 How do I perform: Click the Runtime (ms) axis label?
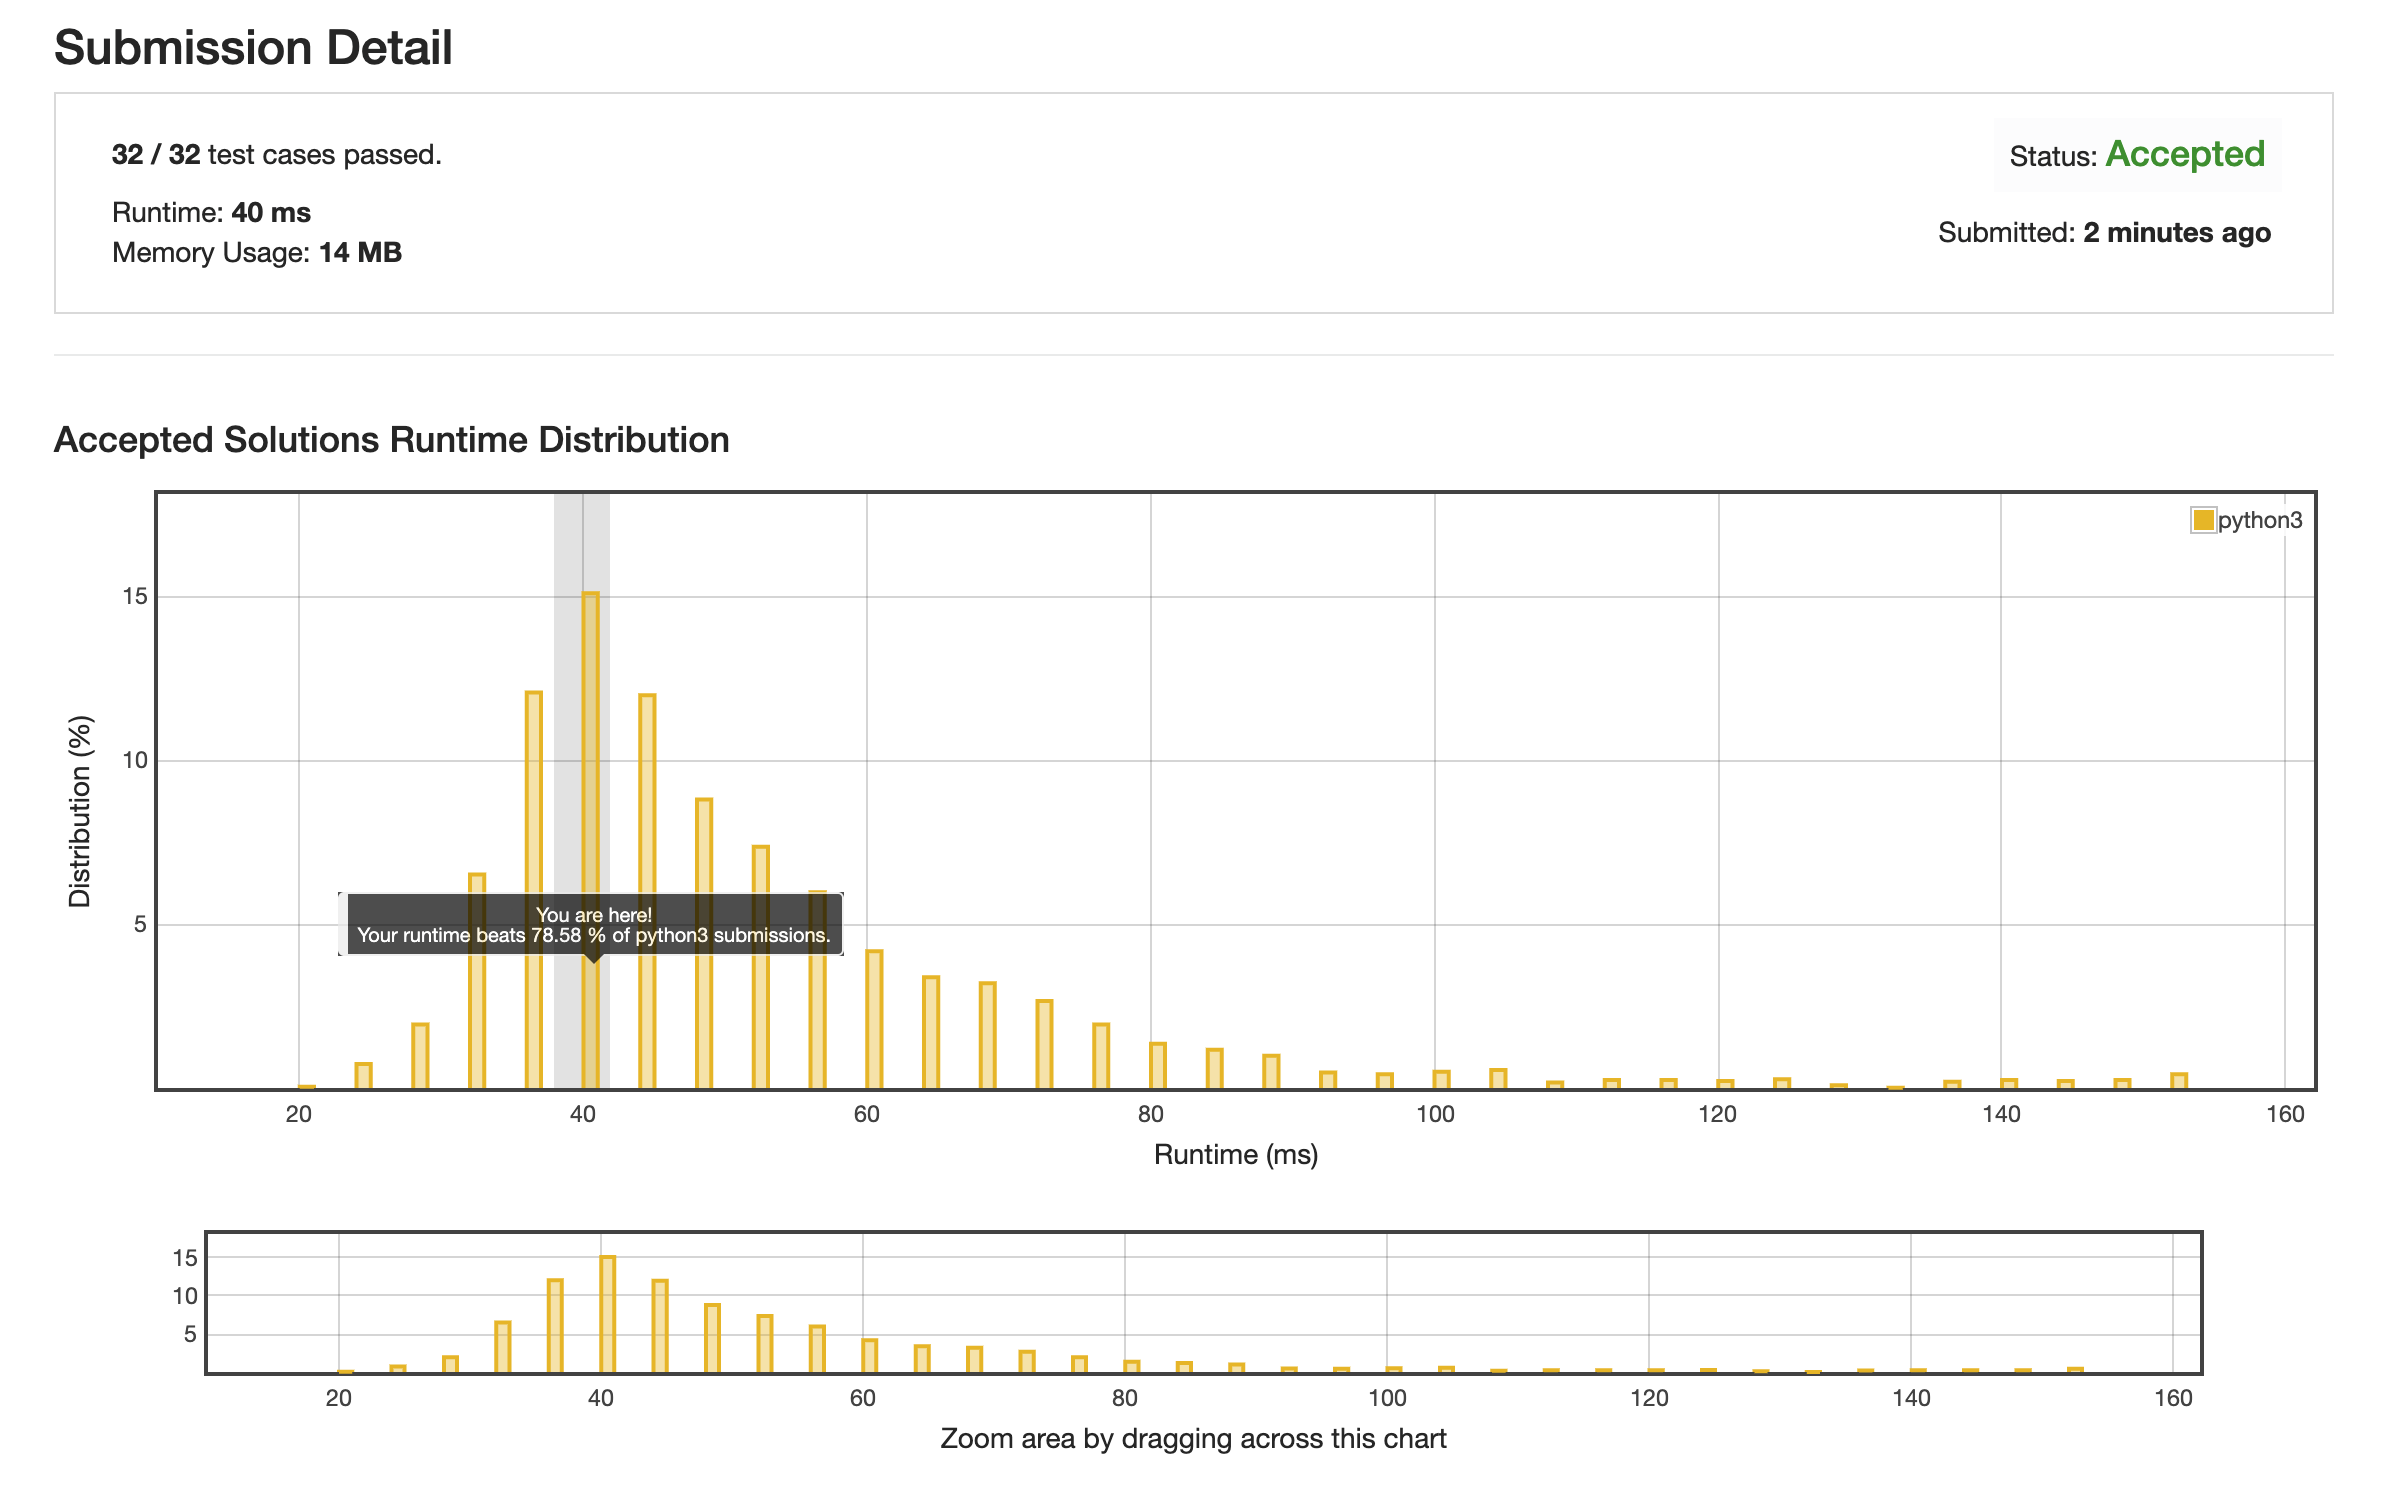(1235, 1155)
